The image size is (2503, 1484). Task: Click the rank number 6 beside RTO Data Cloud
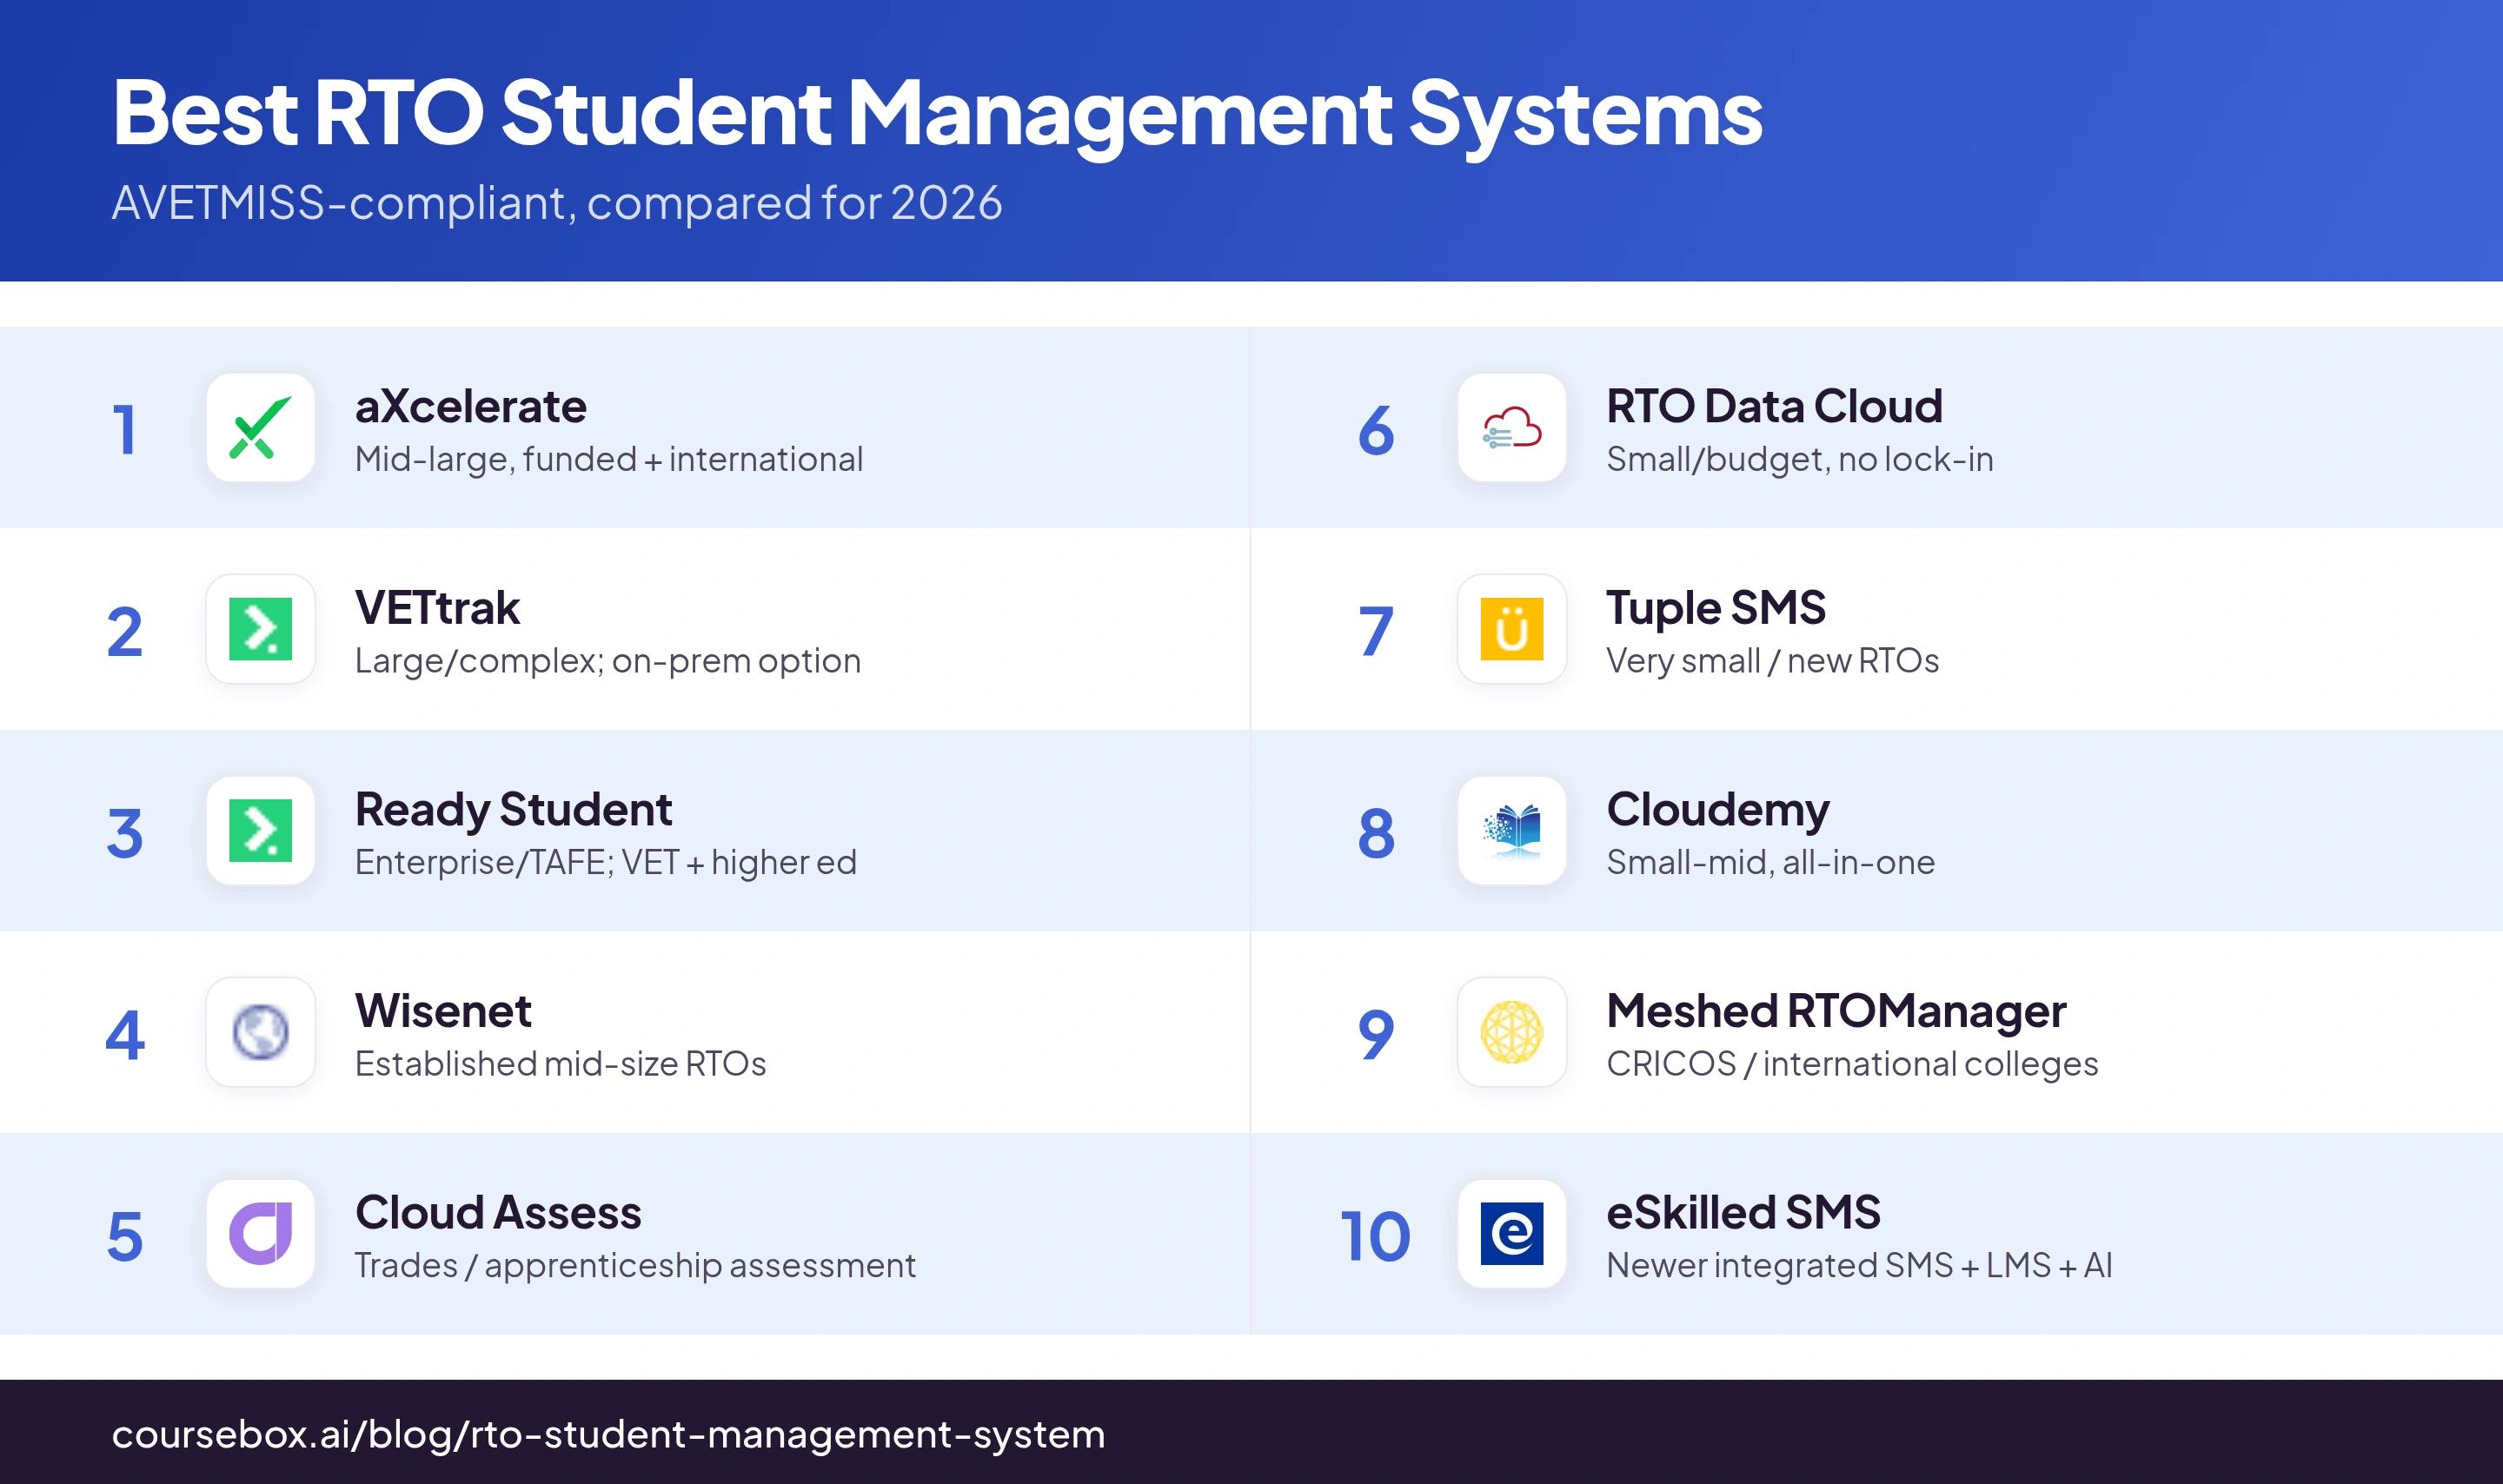click(x=1376, y=430)
